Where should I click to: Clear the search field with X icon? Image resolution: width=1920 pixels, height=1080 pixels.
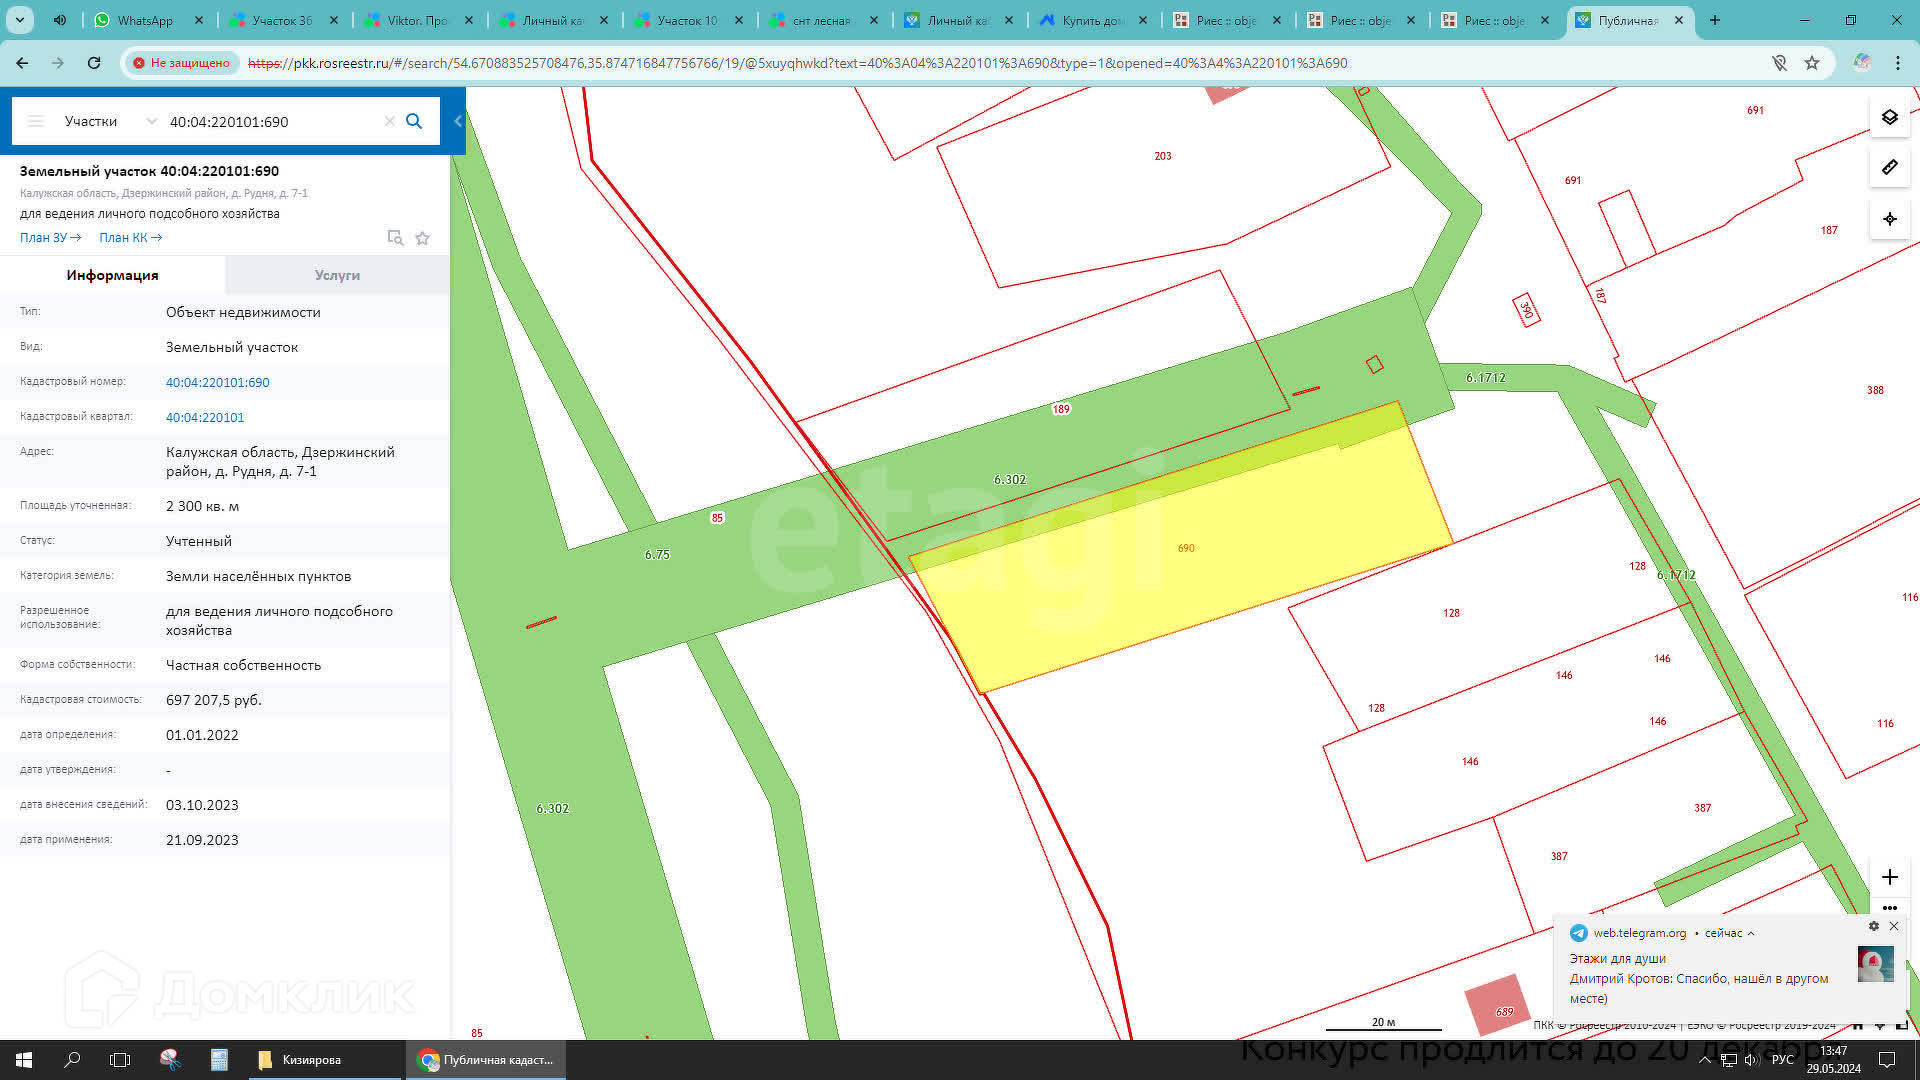[389, 121]
